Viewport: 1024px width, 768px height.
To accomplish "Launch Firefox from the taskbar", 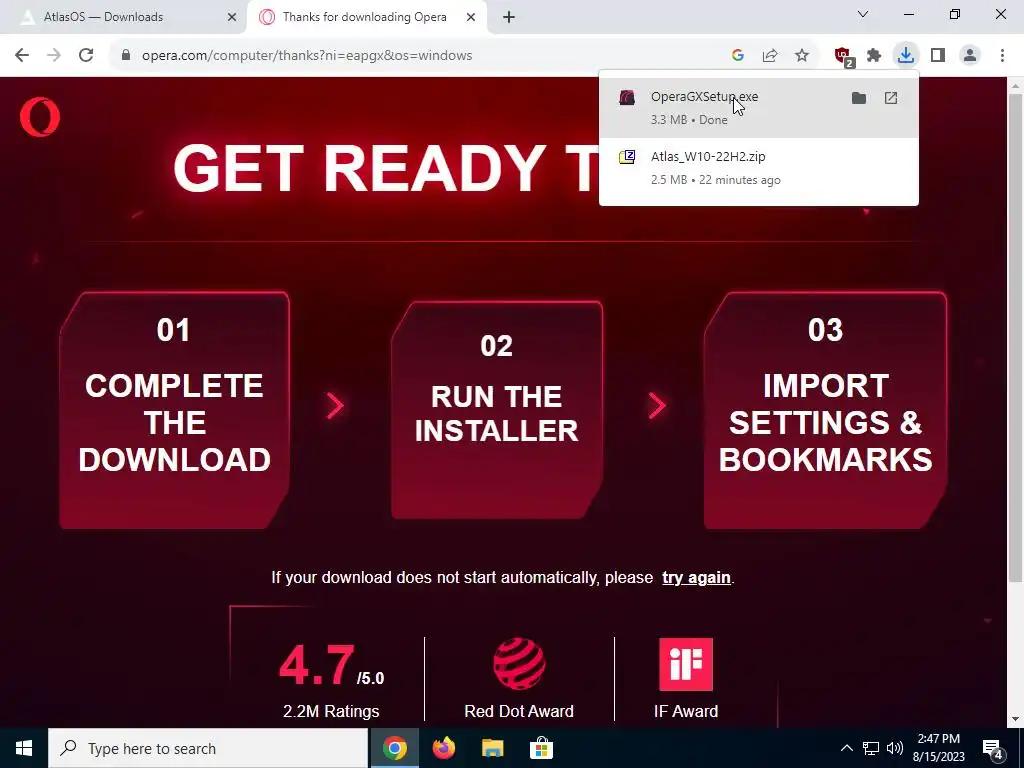I will pyautogui.click(x=443, y=748).
